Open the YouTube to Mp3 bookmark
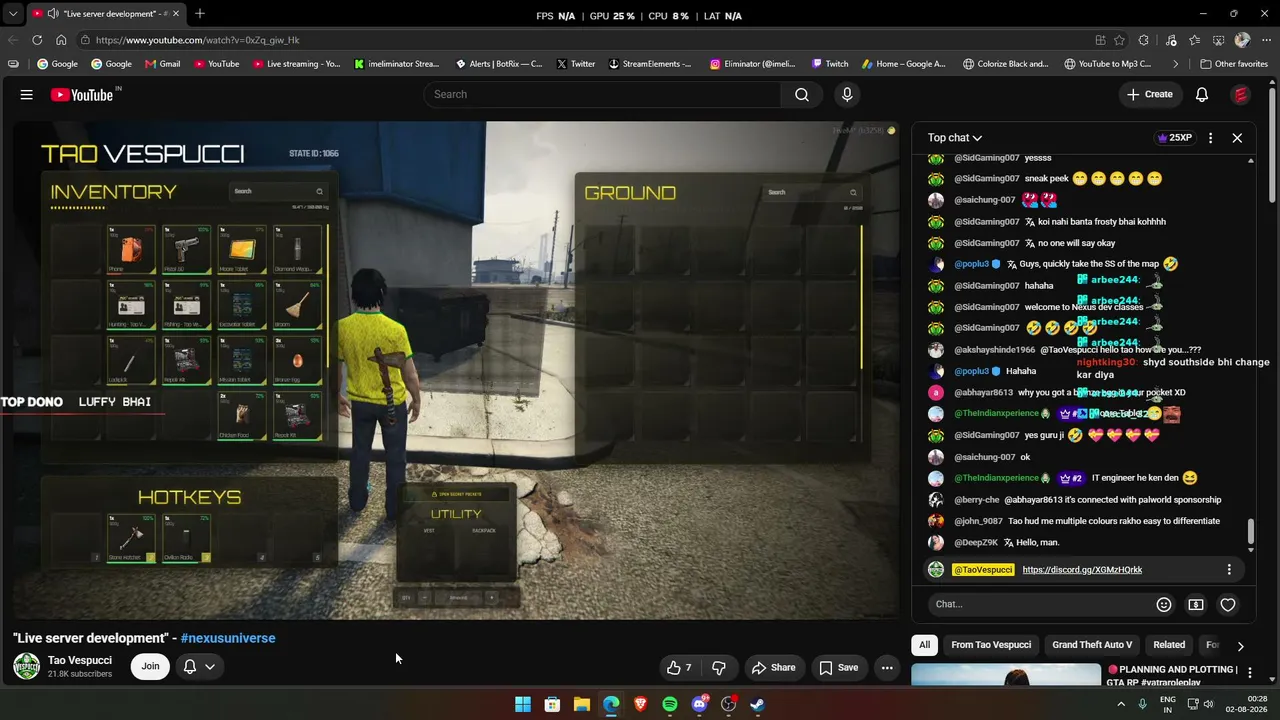1280x720 pixels. 1108,64
